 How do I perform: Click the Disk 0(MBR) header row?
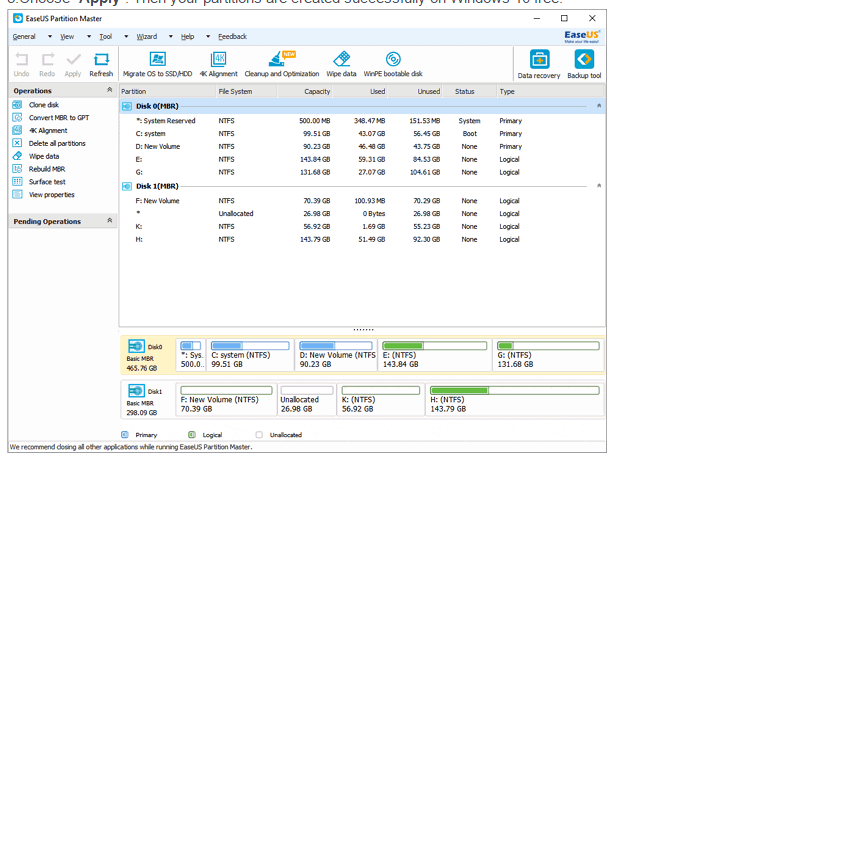click(x=362, y=106)
